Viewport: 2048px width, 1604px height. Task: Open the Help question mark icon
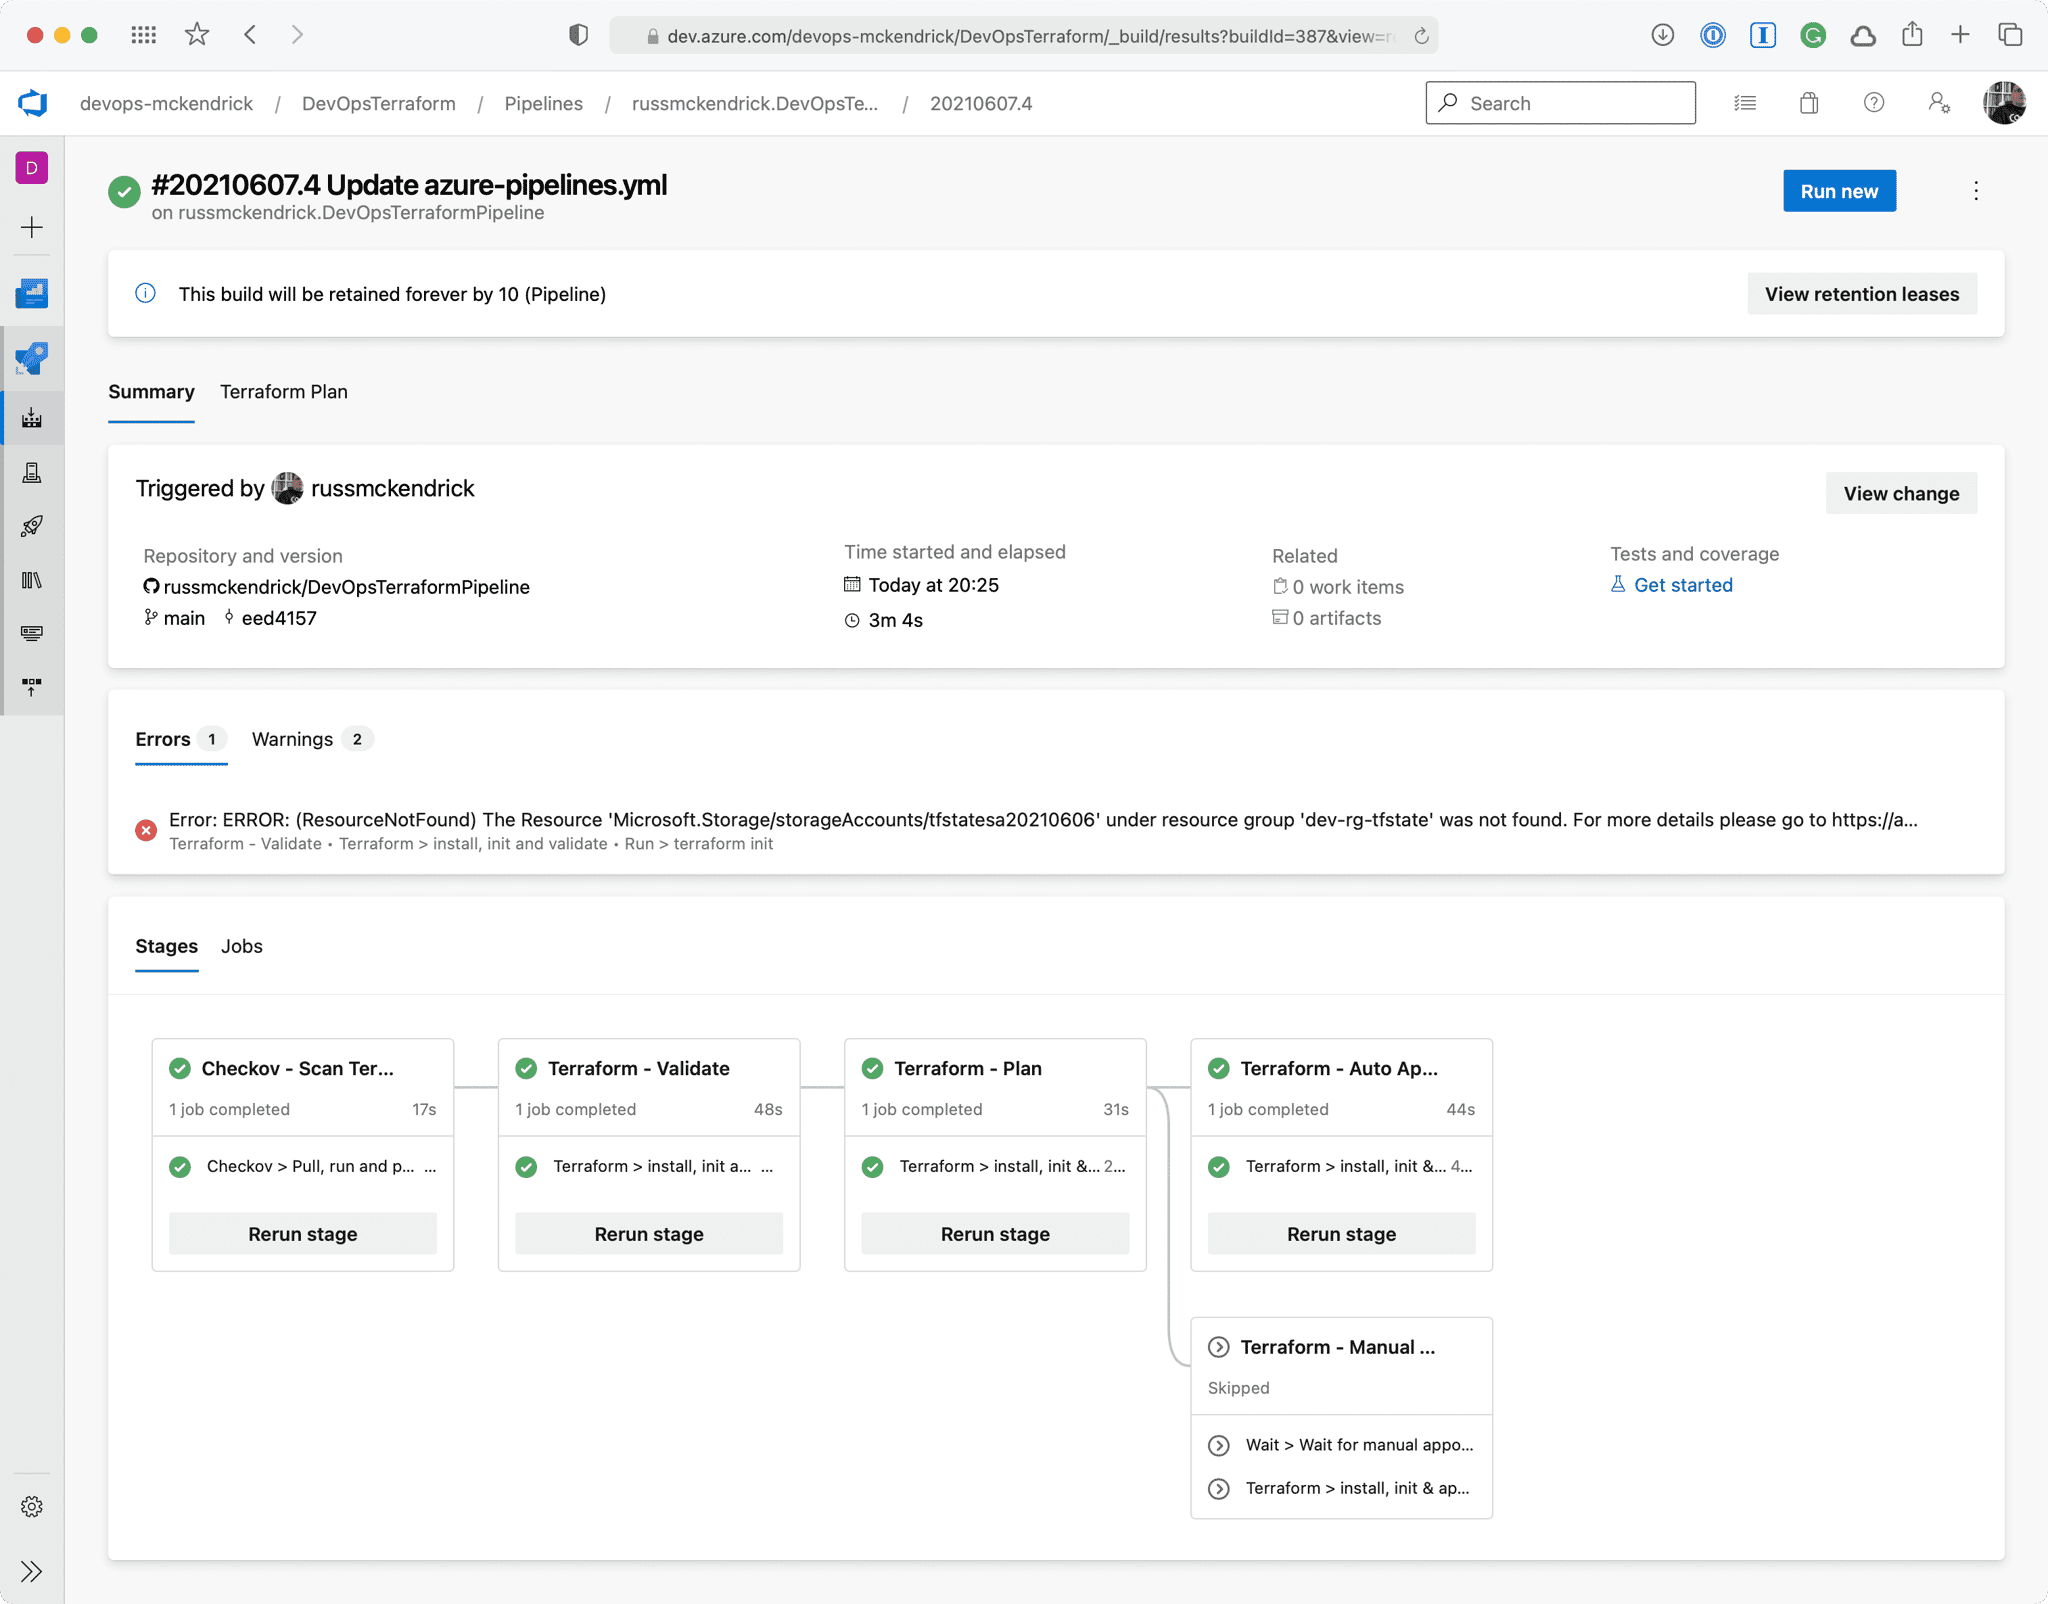point(1874,103)
